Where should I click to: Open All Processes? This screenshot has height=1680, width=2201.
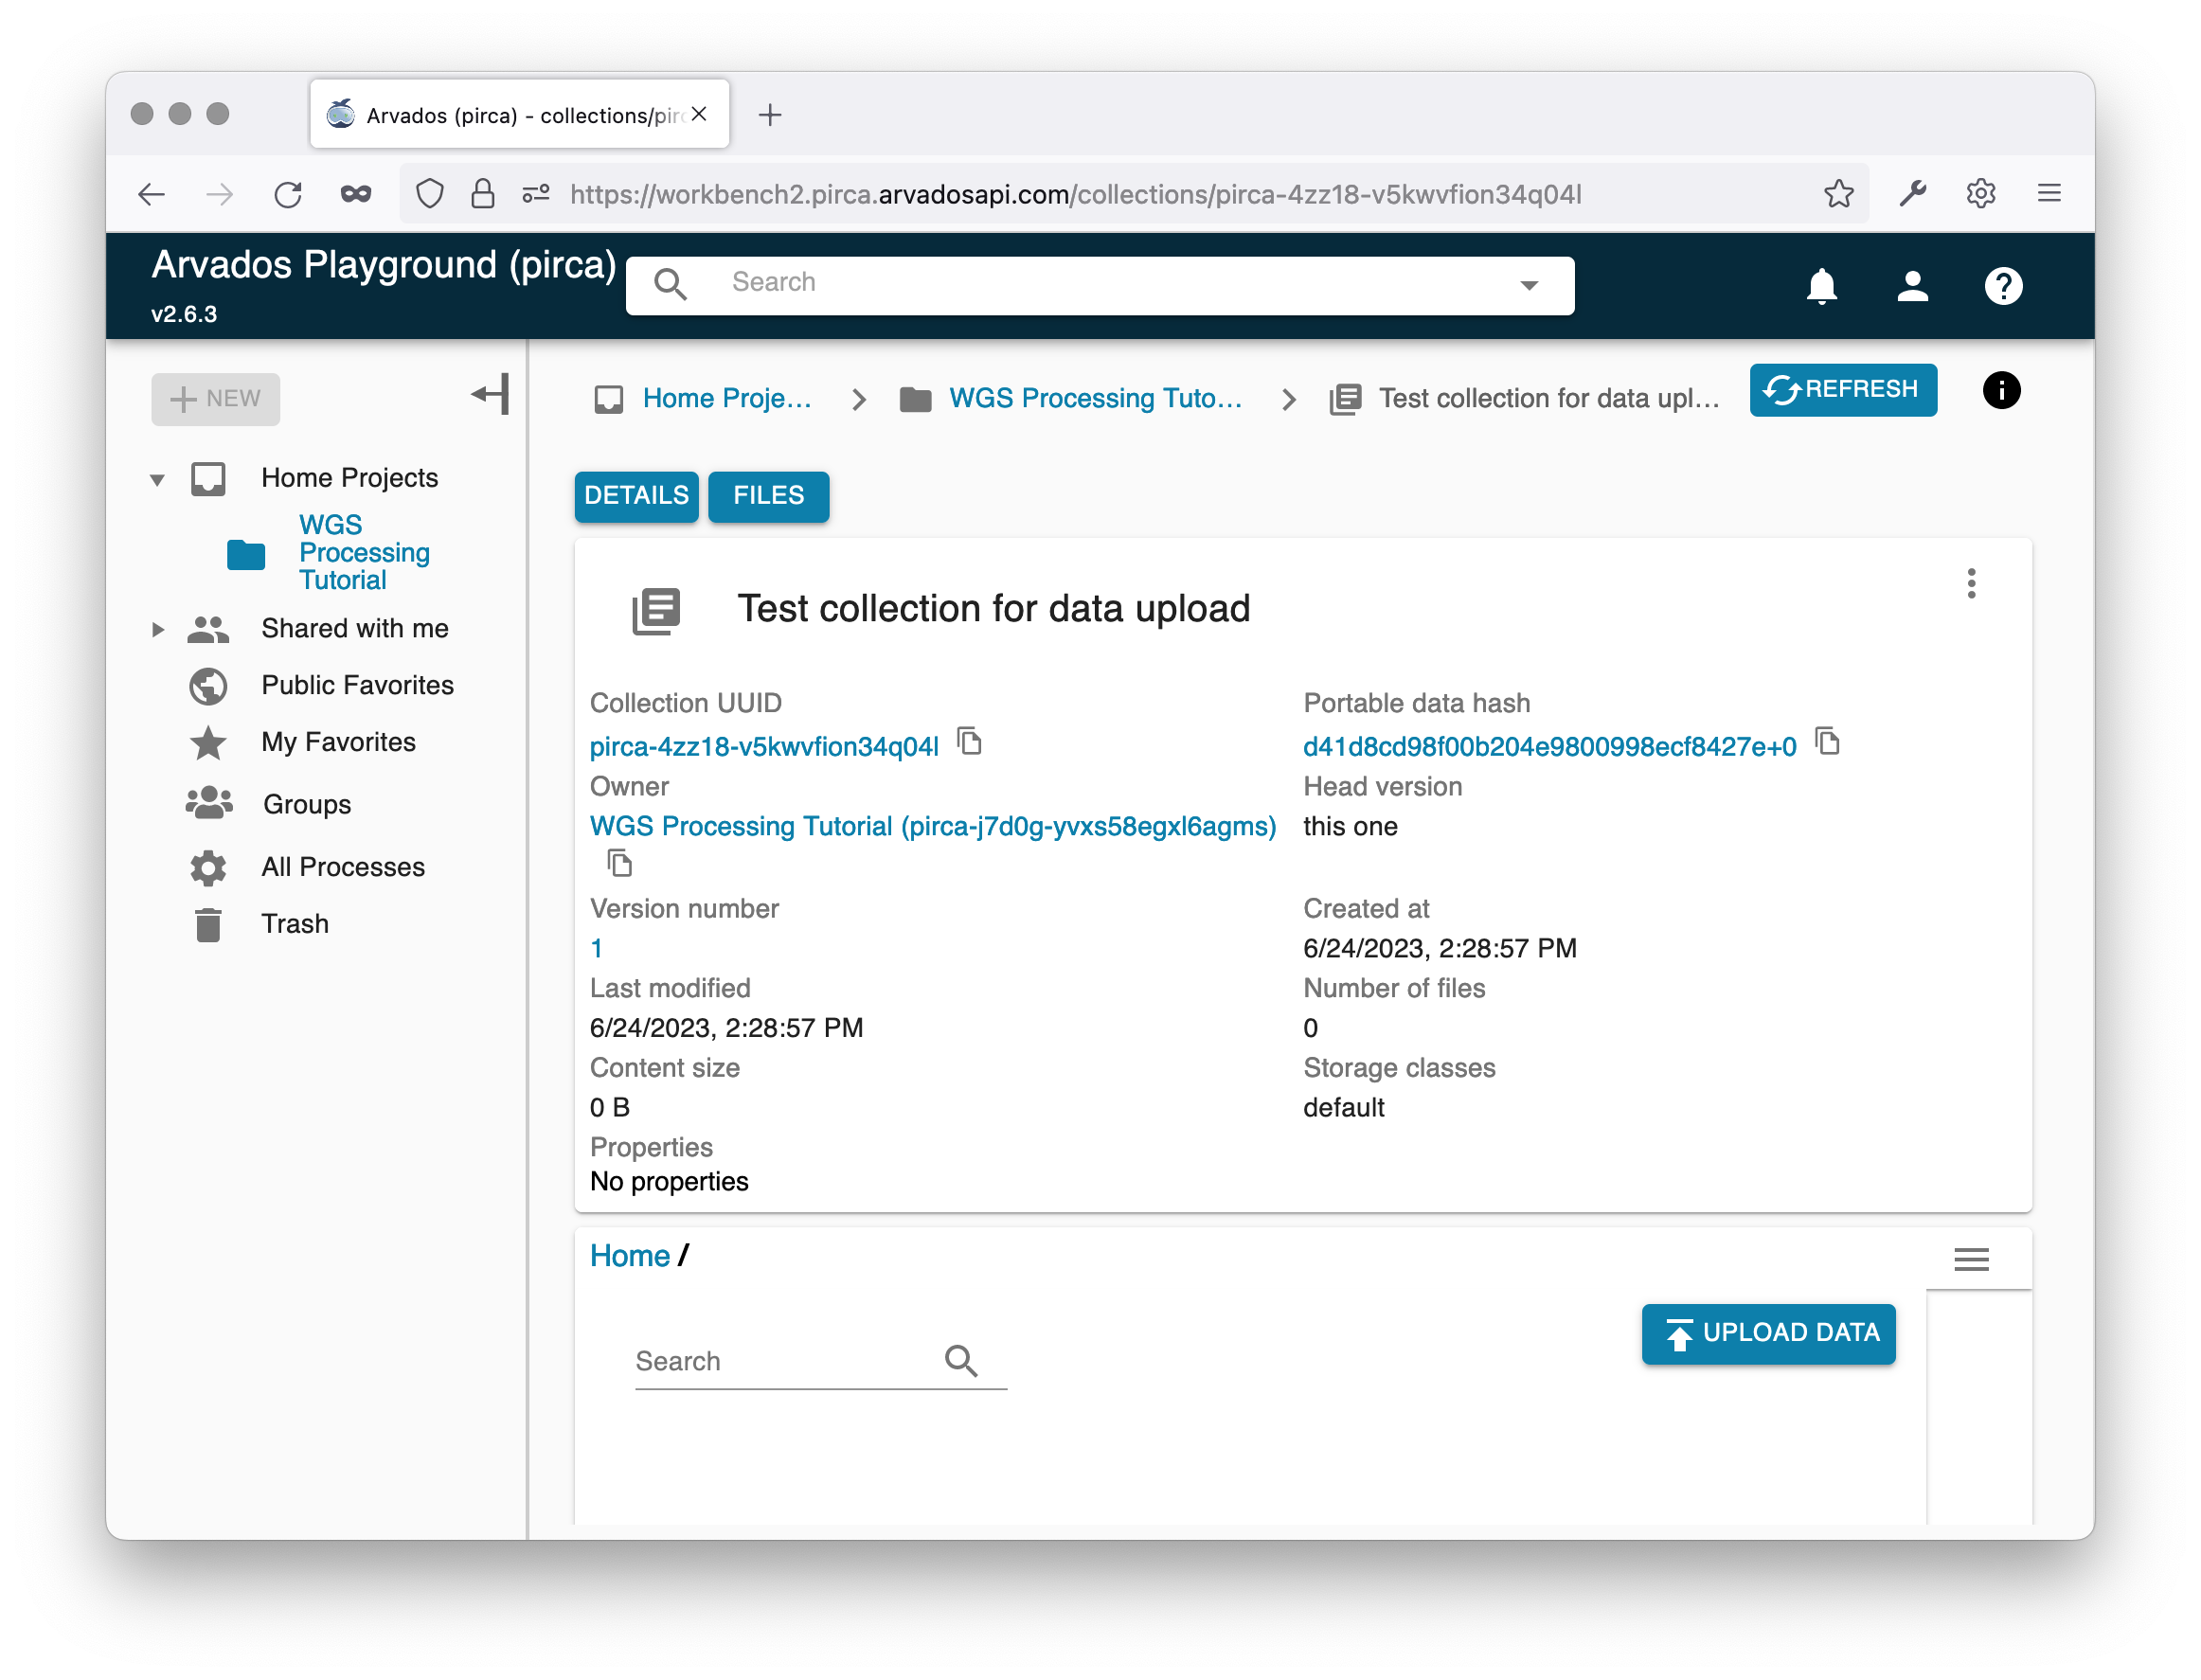[x=343, y=867]
